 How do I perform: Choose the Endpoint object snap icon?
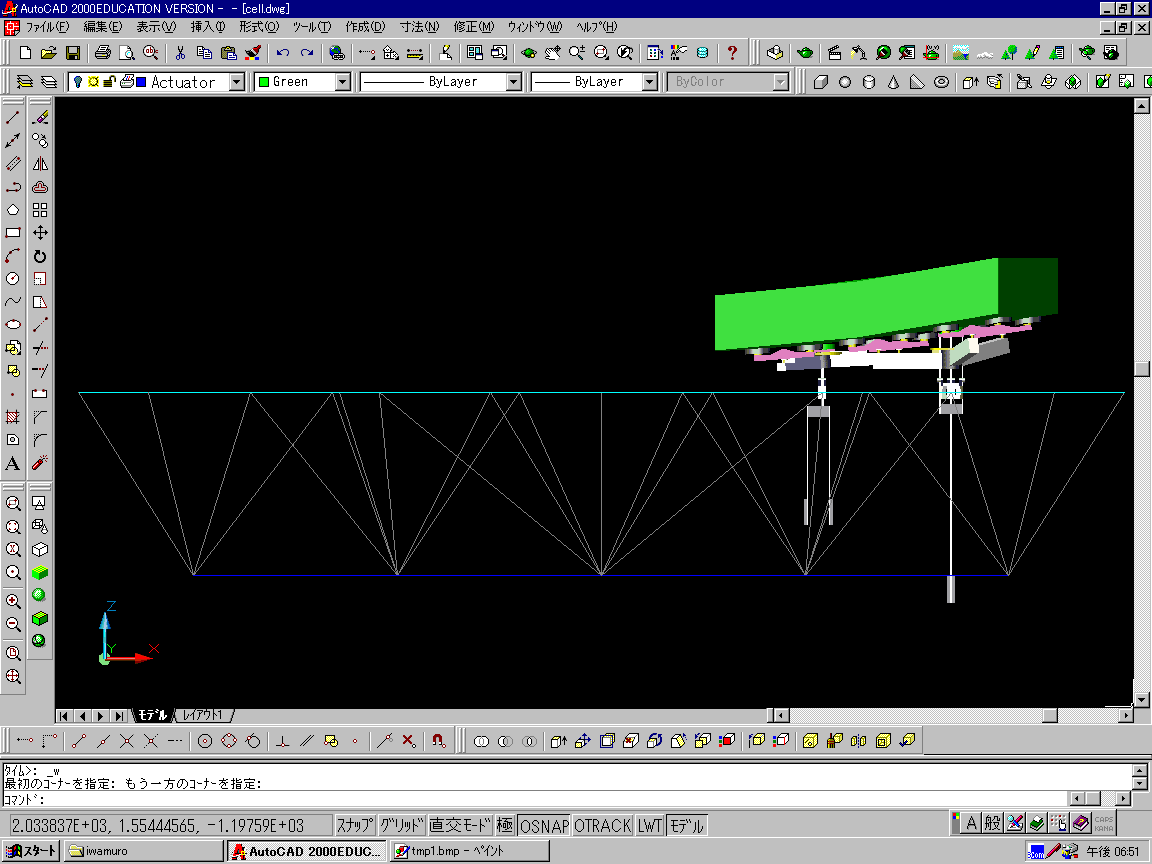(x=79, y=741)
